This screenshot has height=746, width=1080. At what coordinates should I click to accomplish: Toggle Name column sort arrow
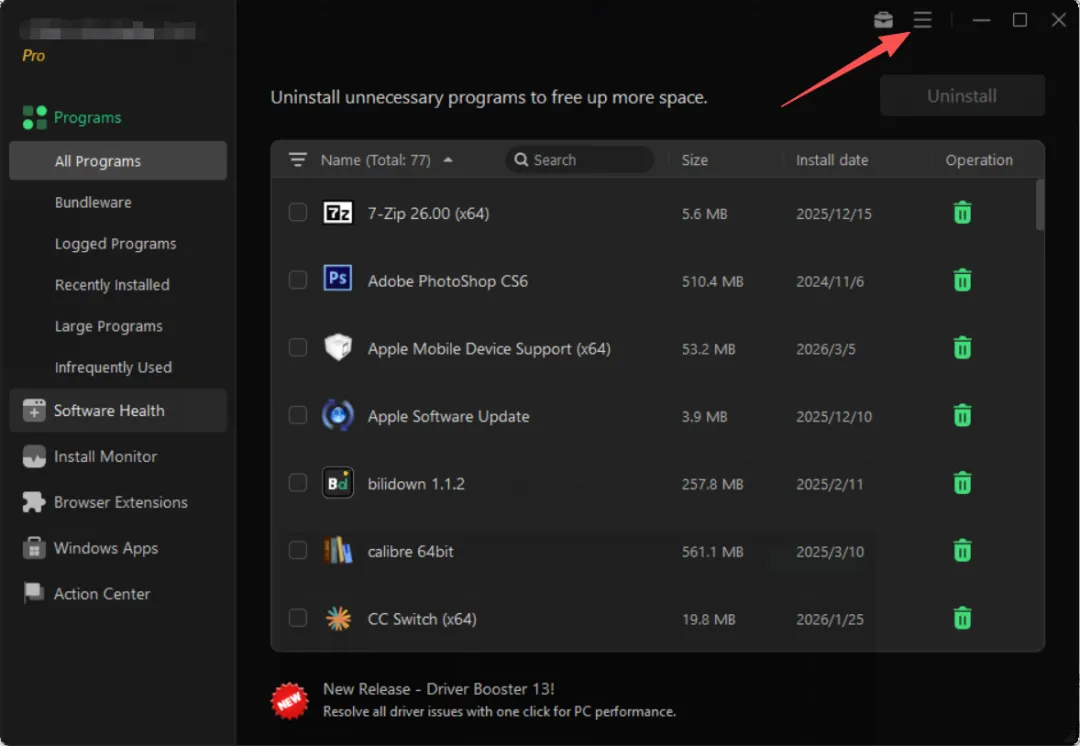448,160
